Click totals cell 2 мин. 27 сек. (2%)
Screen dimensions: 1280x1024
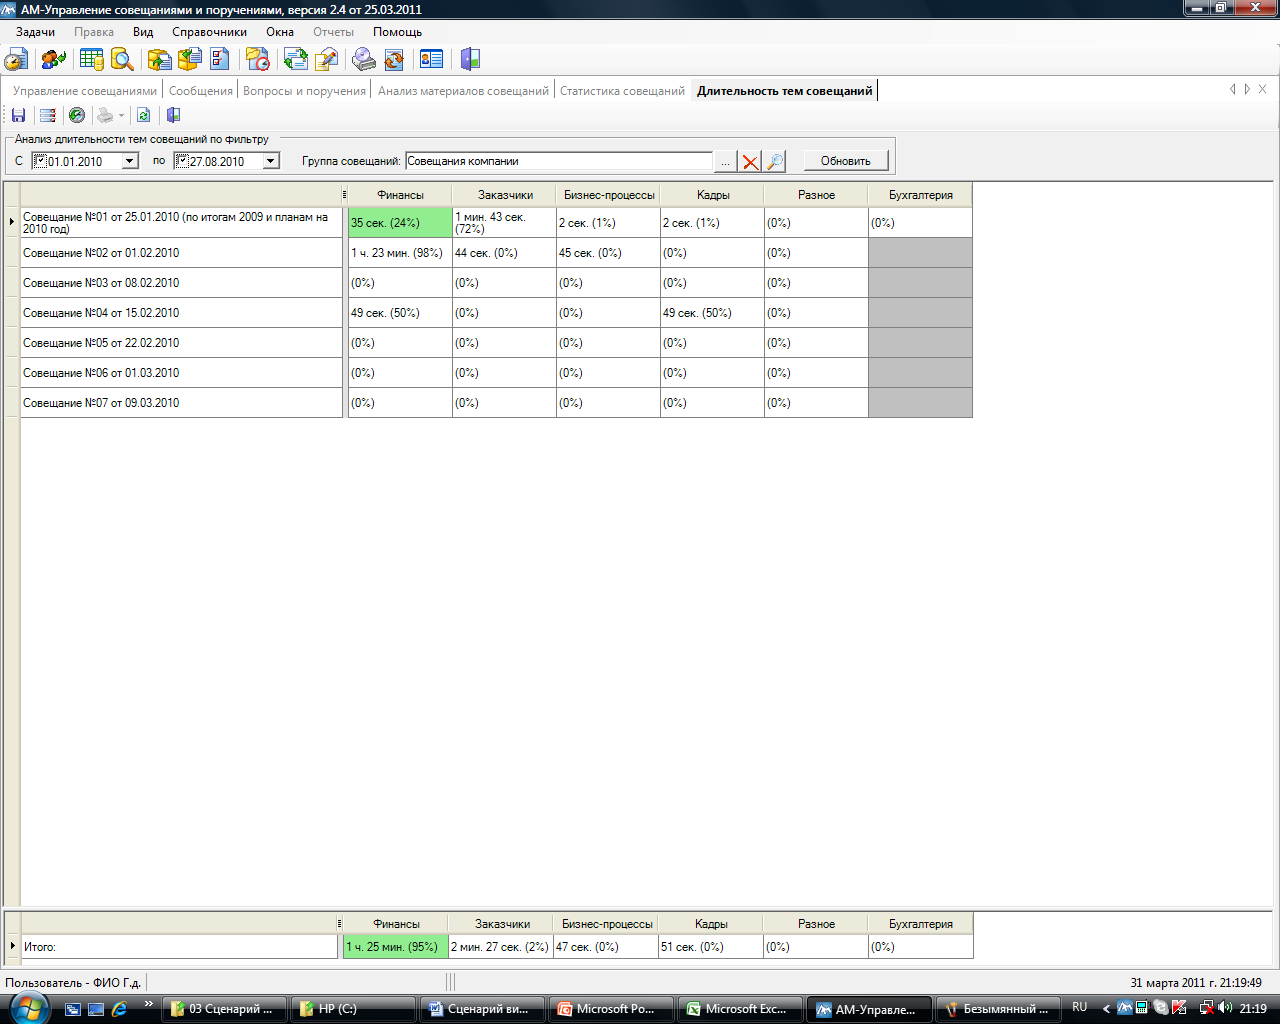(x=500, y=946)
